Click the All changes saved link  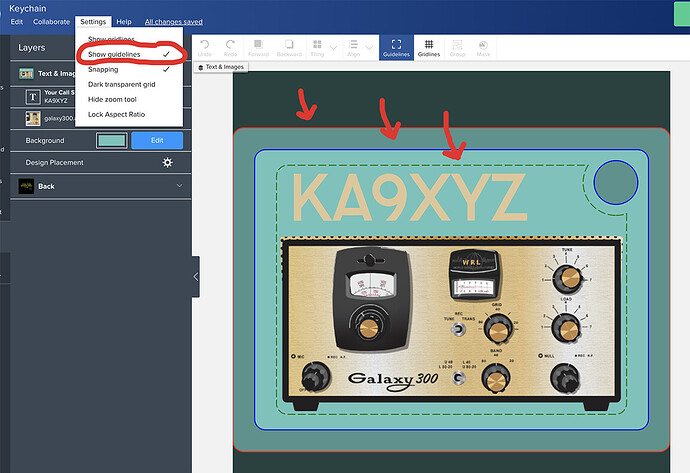[174, 22]
